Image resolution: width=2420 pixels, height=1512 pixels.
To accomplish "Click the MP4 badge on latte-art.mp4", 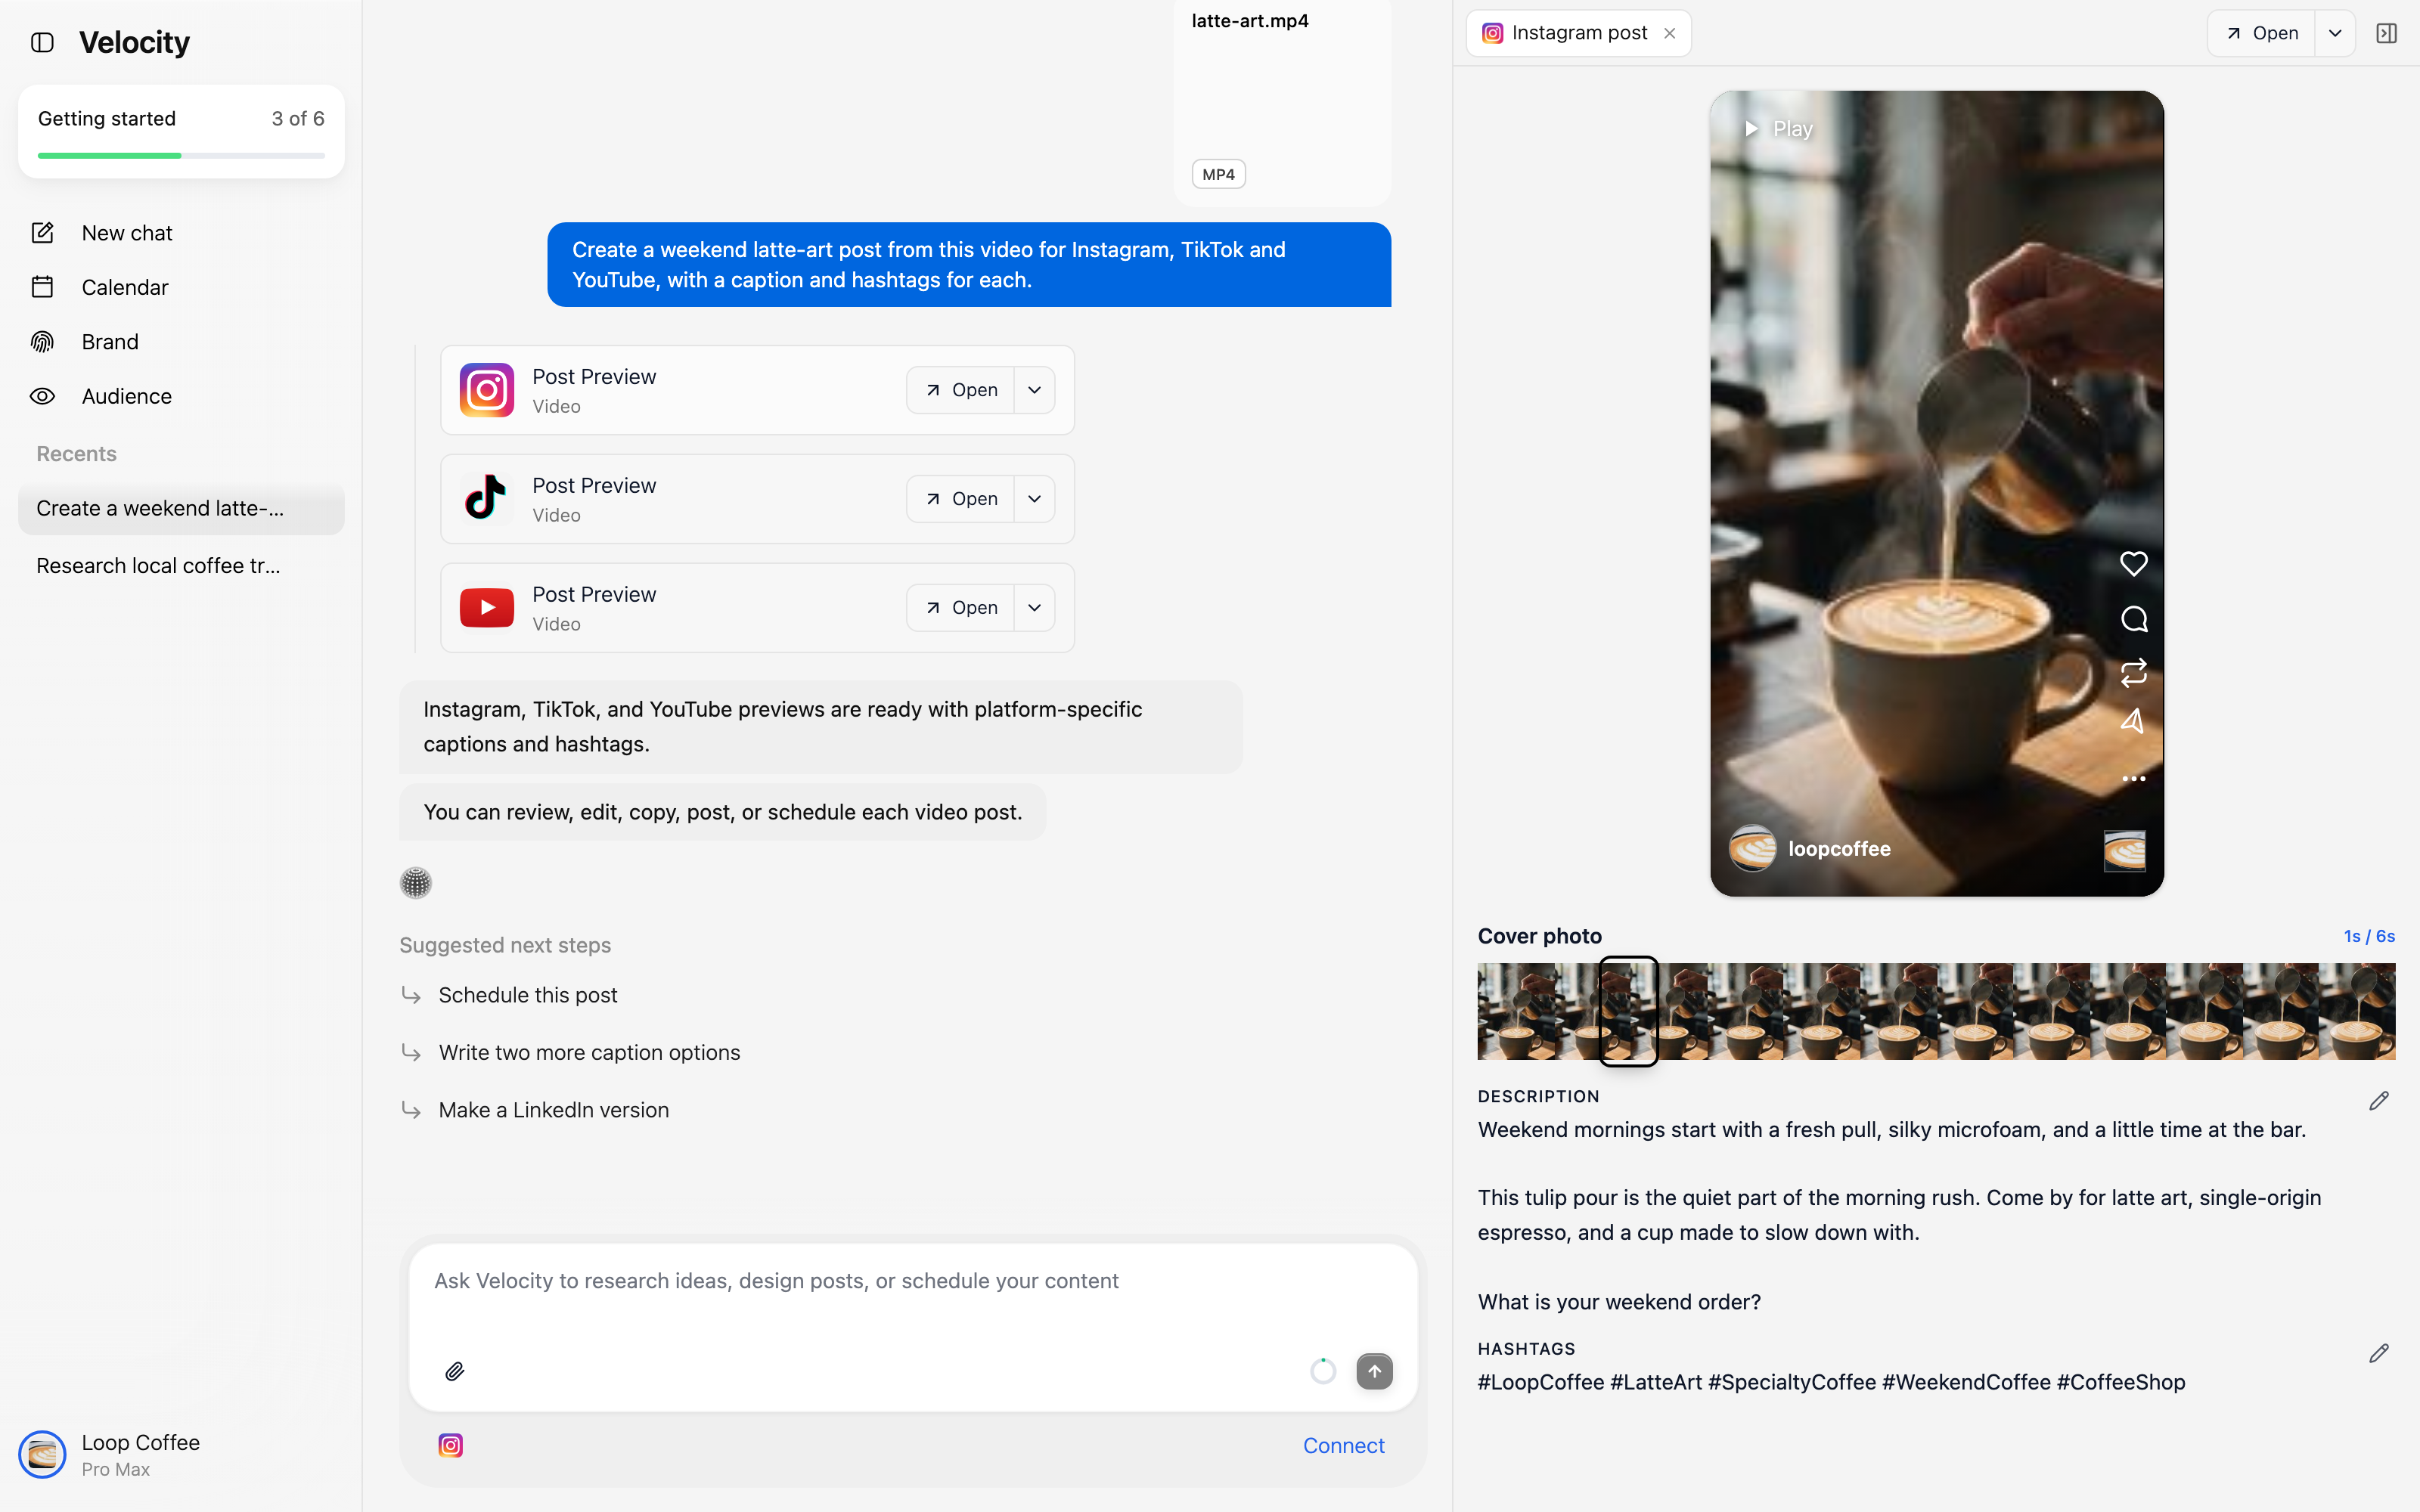I will pos(1218,174).
